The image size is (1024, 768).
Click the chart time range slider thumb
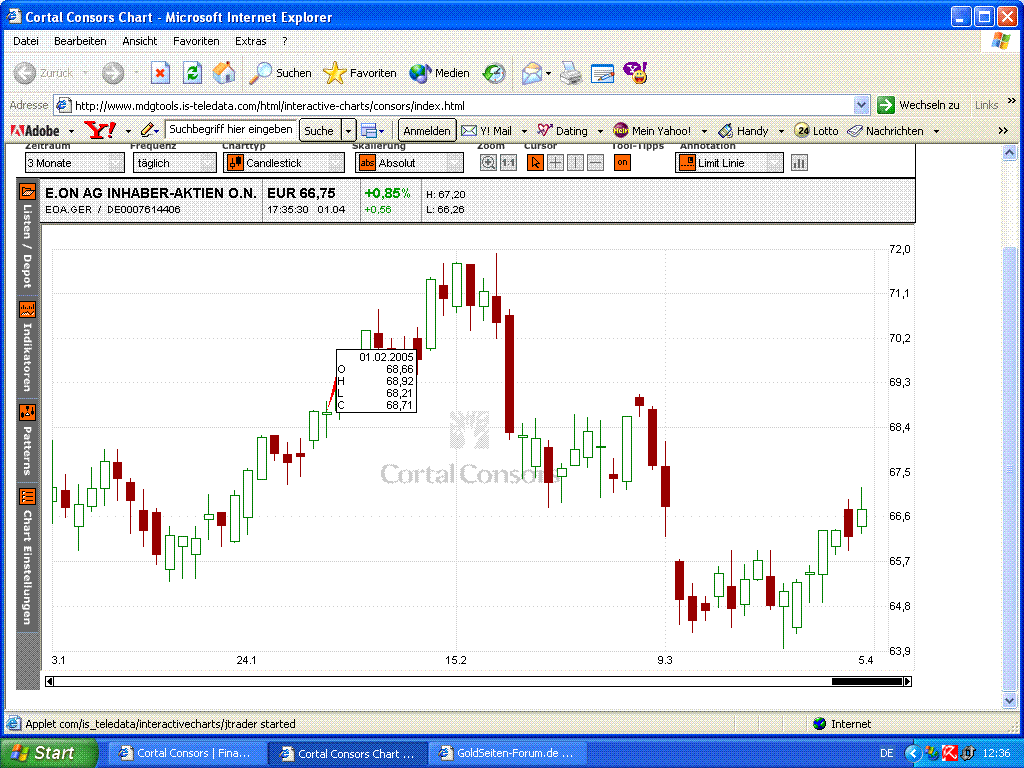click(867, 681)
